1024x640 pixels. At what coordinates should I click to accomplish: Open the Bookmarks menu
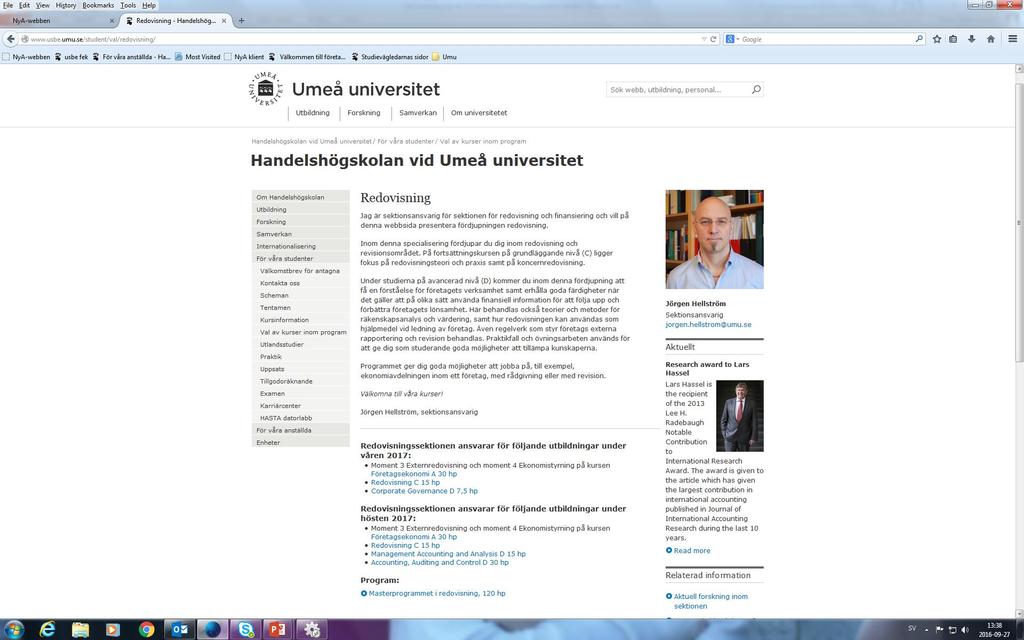(x=99, y=5)
